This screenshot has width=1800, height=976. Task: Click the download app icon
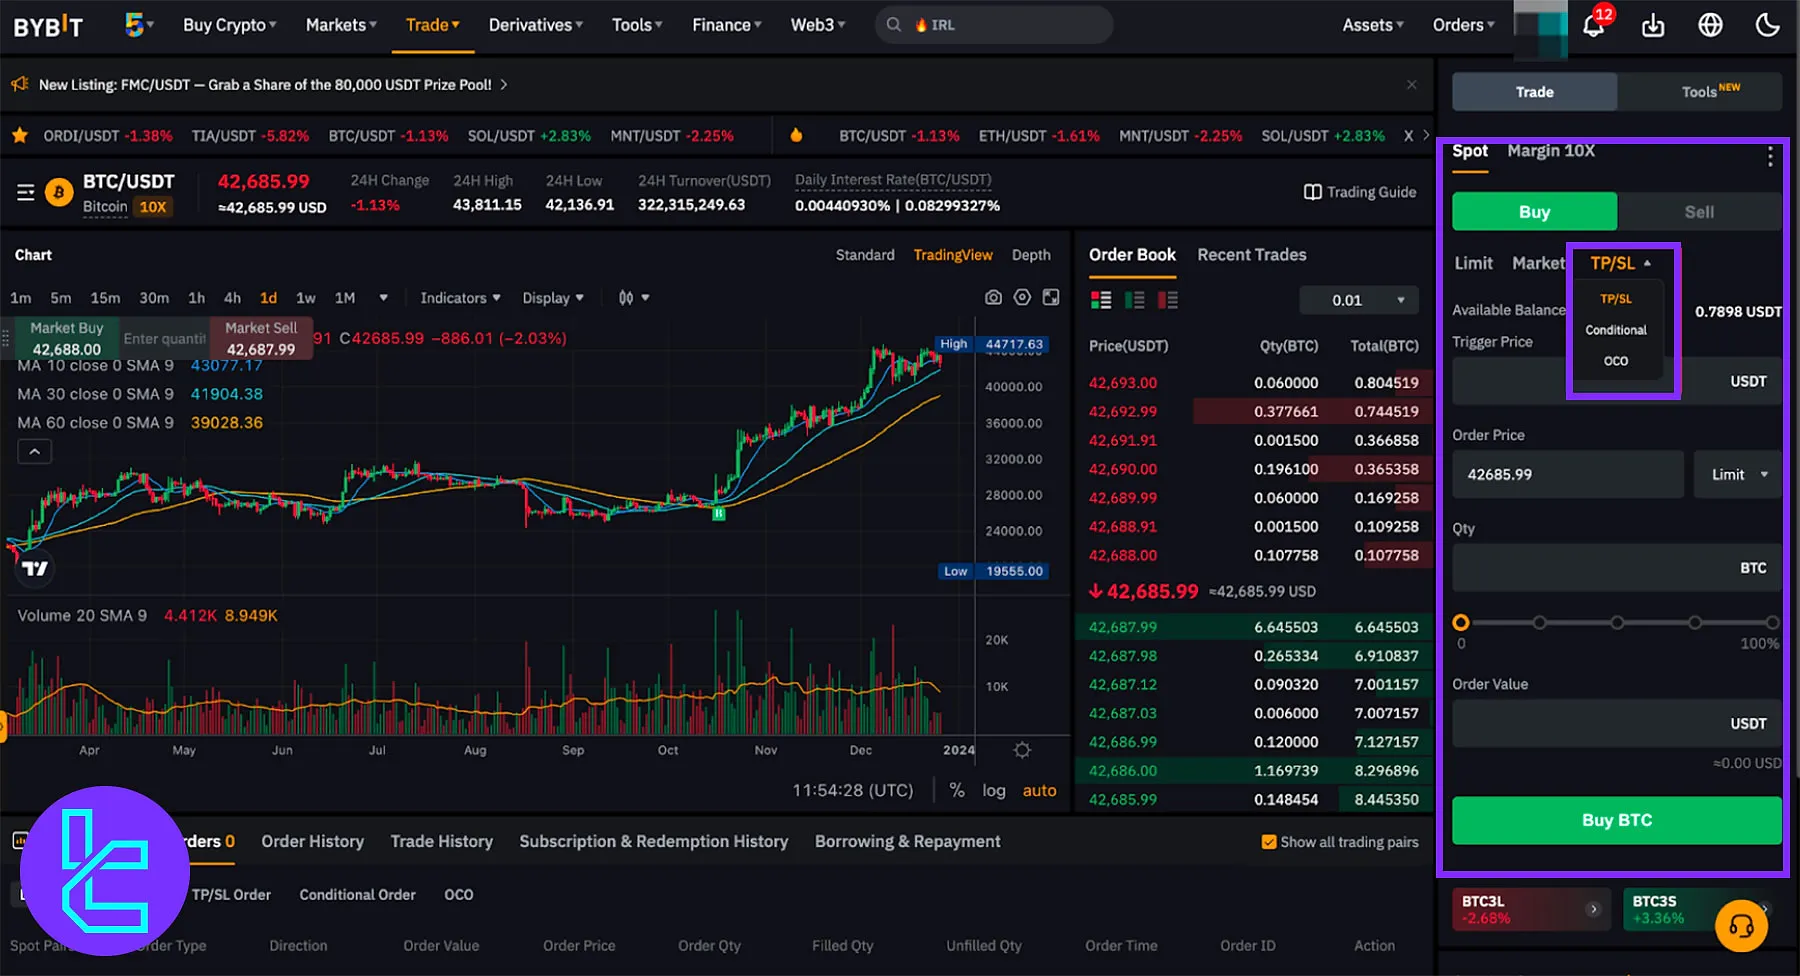1653,25
